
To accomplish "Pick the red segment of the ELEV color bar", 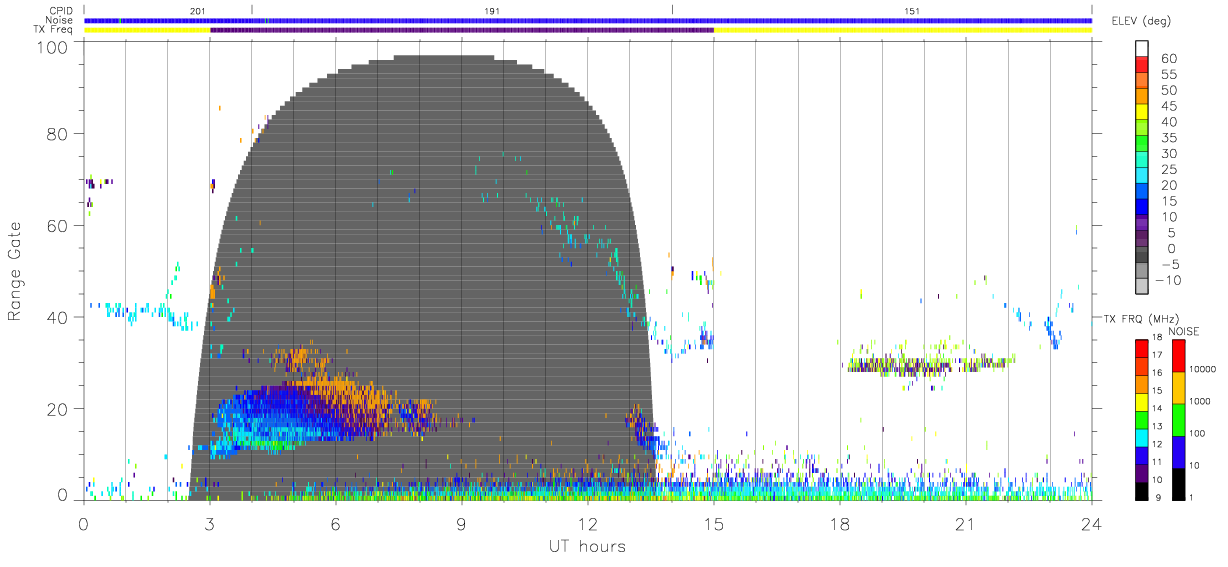I will coord(1142,65).
